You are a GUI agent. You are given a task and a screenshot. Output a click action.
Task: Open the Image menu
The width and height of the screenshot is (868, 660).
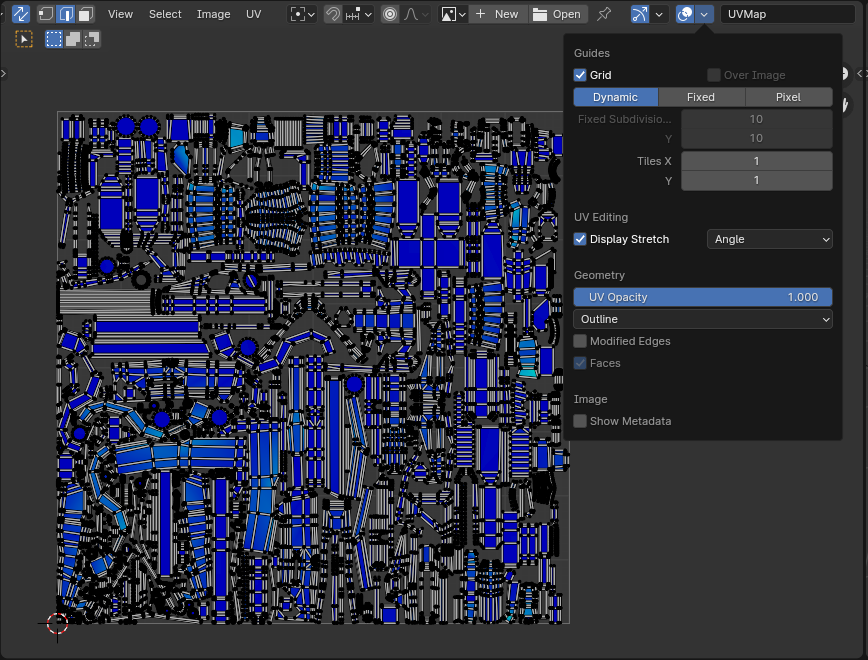click(213, 14)
